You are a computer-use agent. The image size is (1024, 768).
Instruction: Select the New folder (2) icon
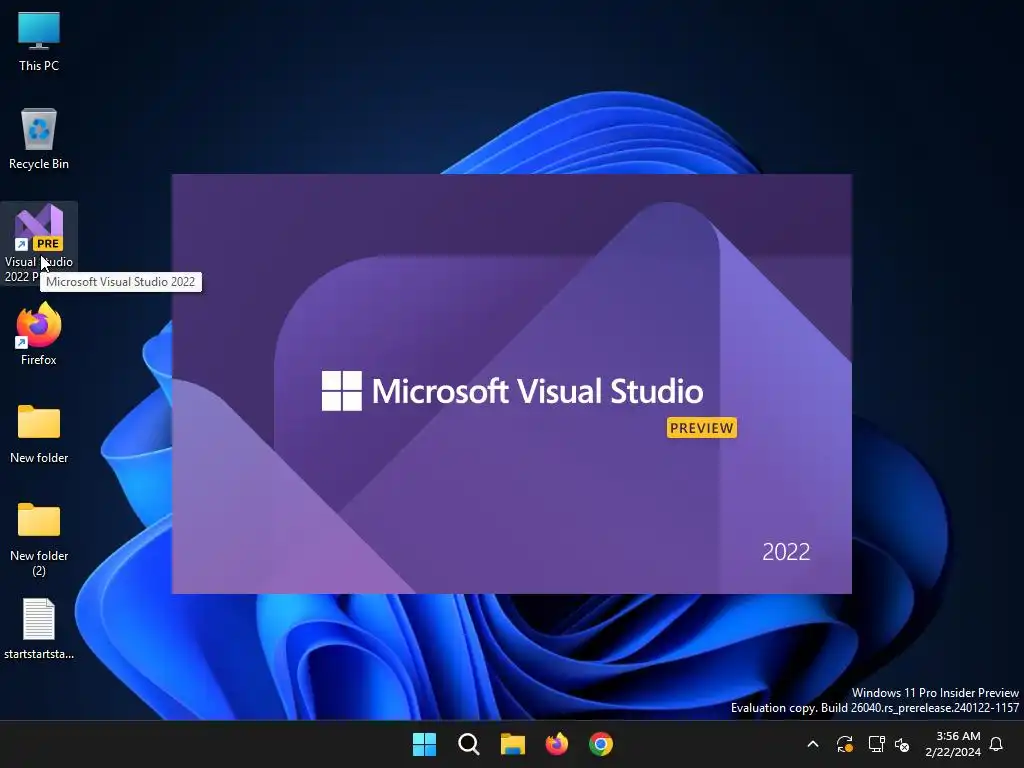click(39, 537)
